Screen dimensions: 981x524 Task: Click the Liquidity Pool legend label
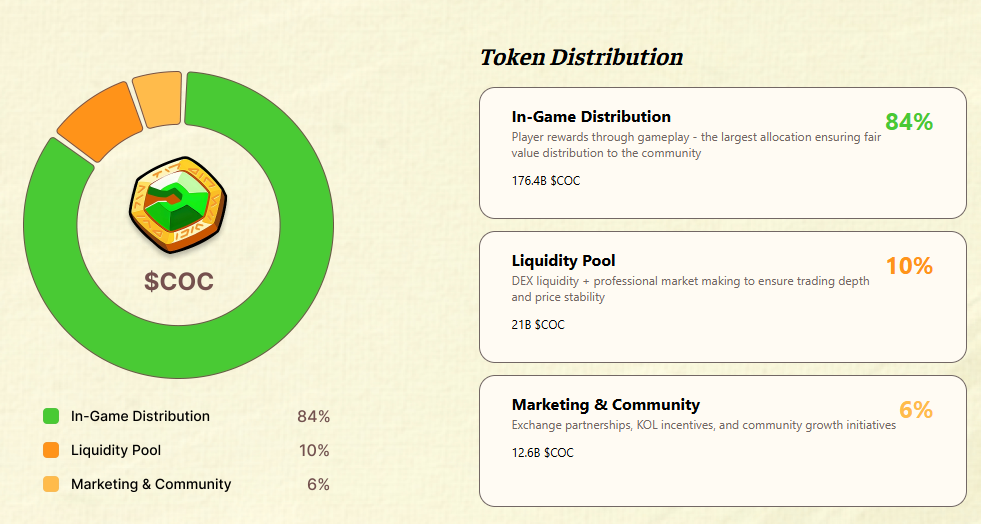pyautogui.click(x=116, y=450)
